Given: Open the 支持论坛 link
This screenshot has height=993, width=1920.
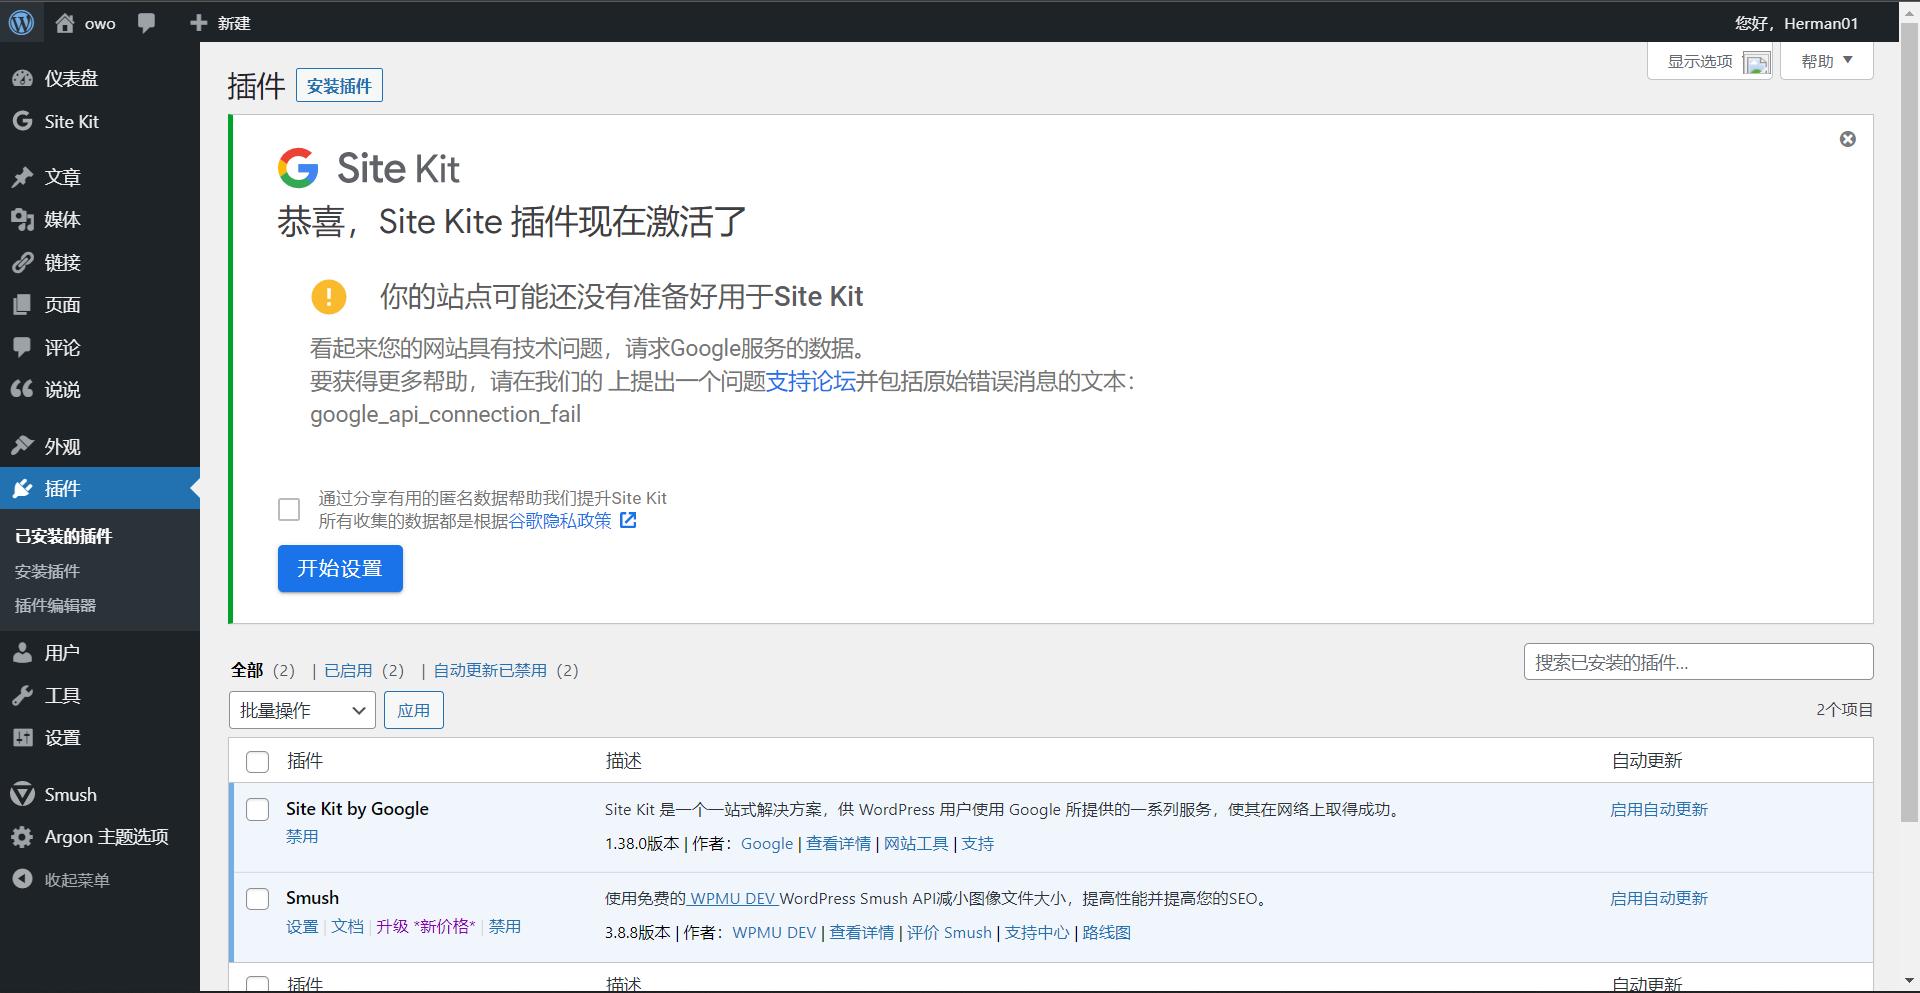Looking at the screenshot, I should click(812, 382).
